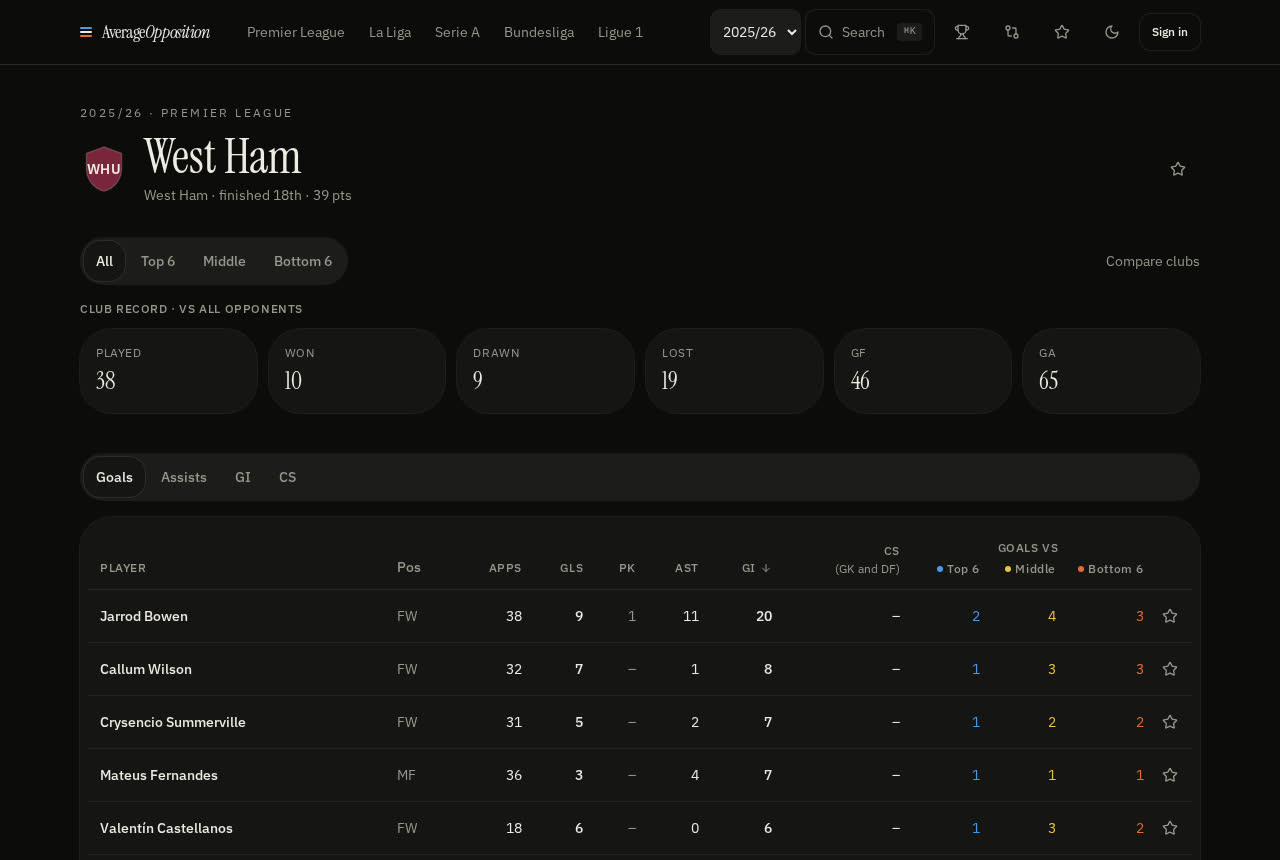Select the Bottom 6 opponents filter
Screen dimensions: 1280x860
click(x=303, y=261)
